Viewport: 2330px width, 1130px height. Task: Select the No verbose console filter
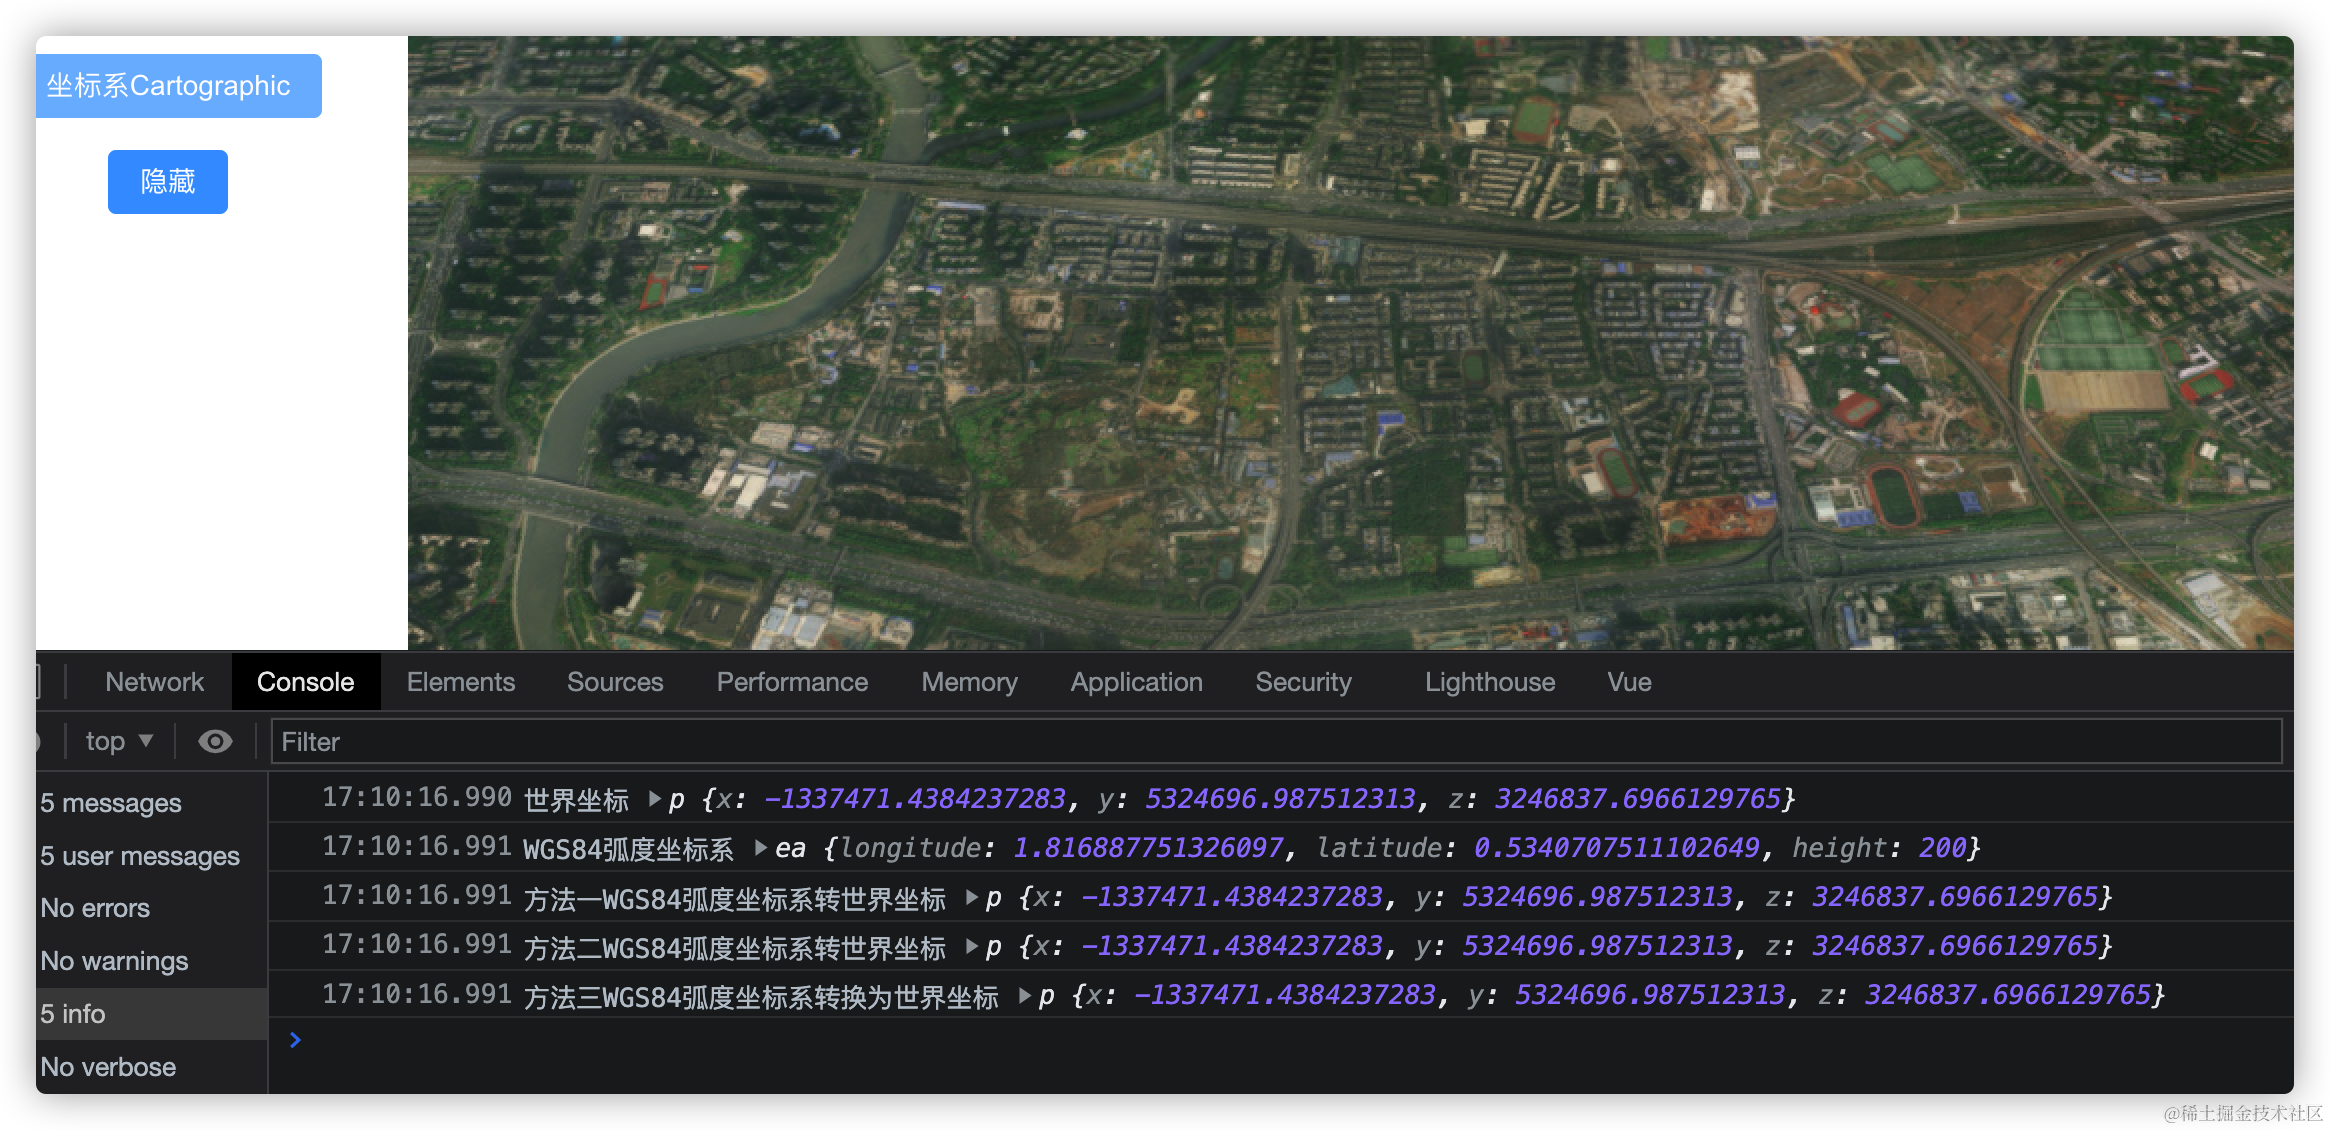coord(107,1066)
